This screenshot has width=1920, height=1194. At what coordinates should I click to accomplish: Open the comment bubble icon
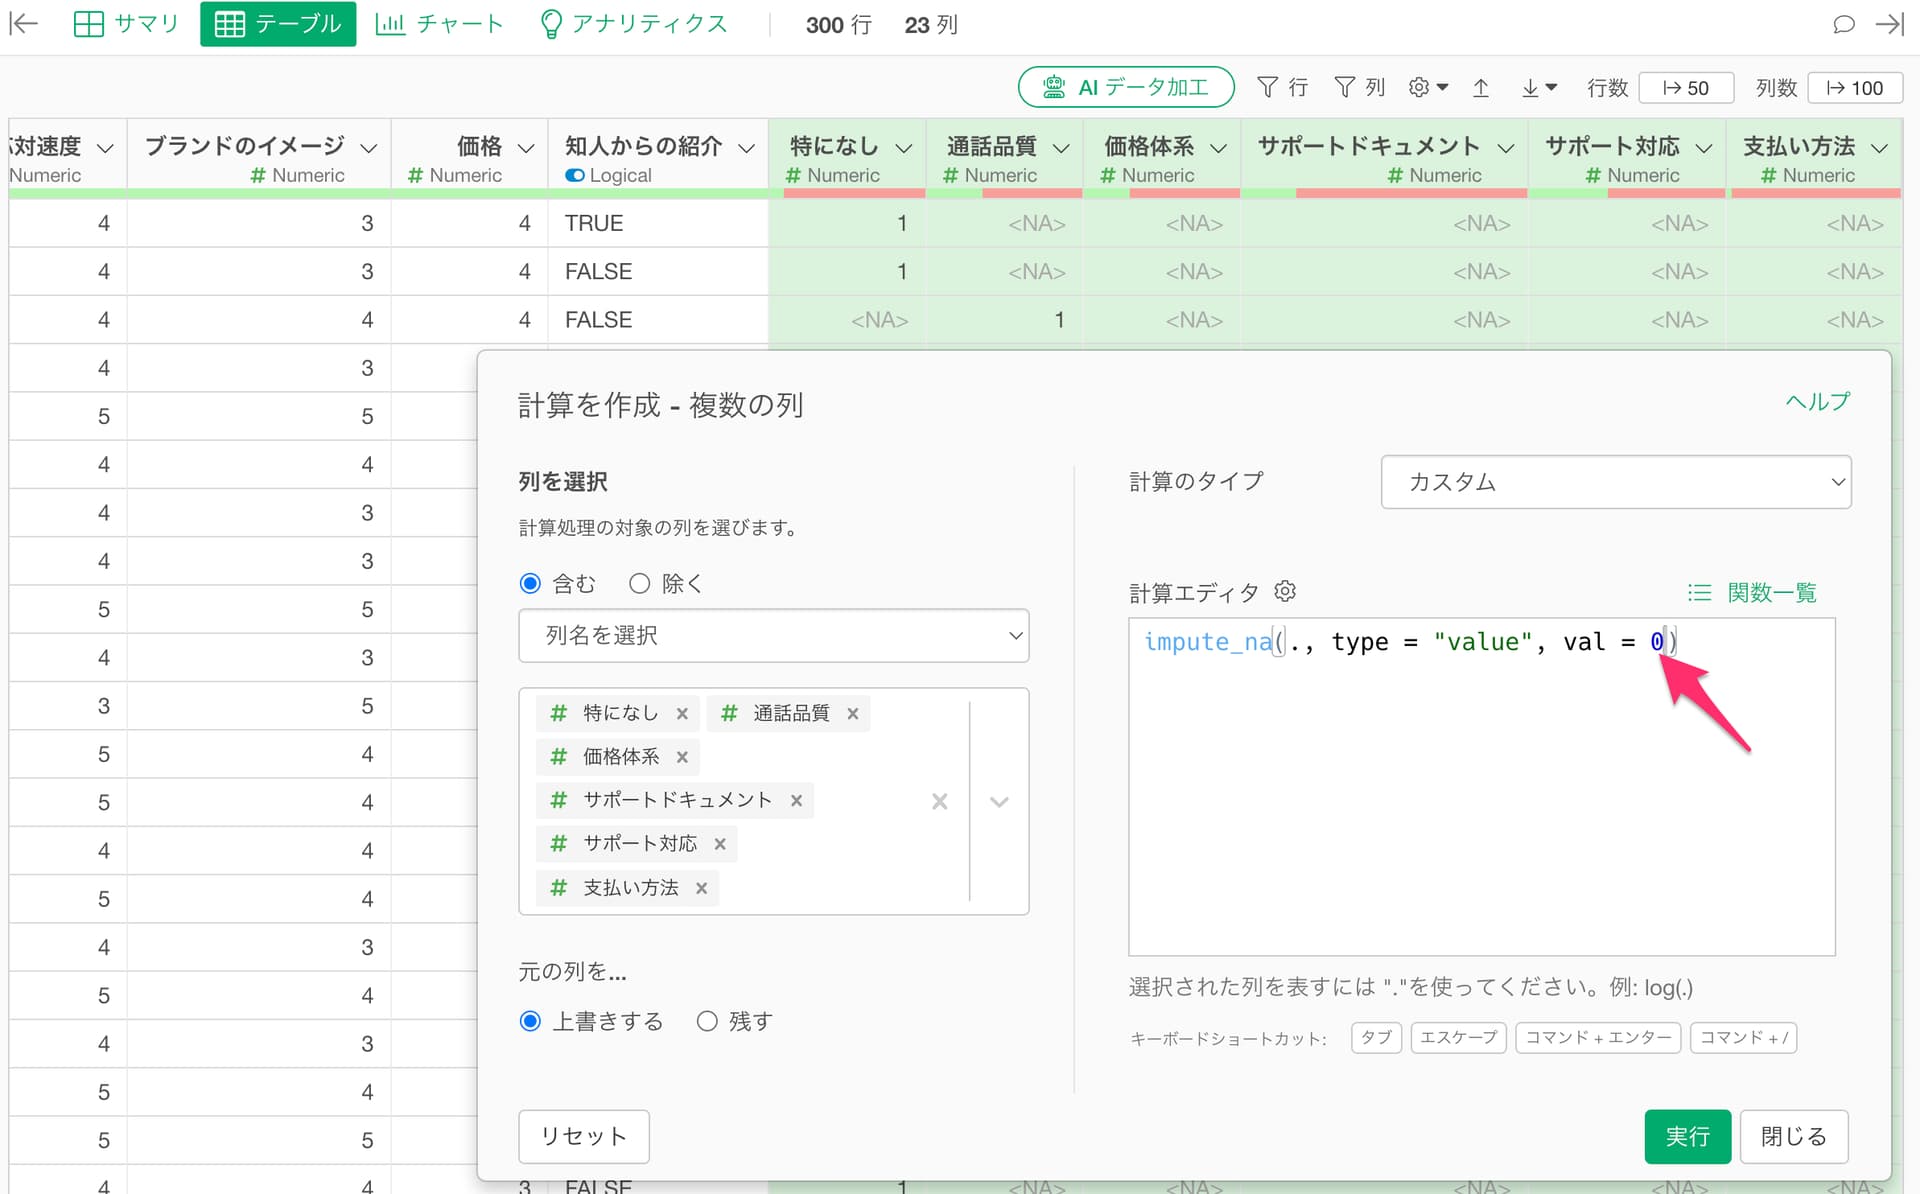pyautogui.click(x=1843, y=24)
